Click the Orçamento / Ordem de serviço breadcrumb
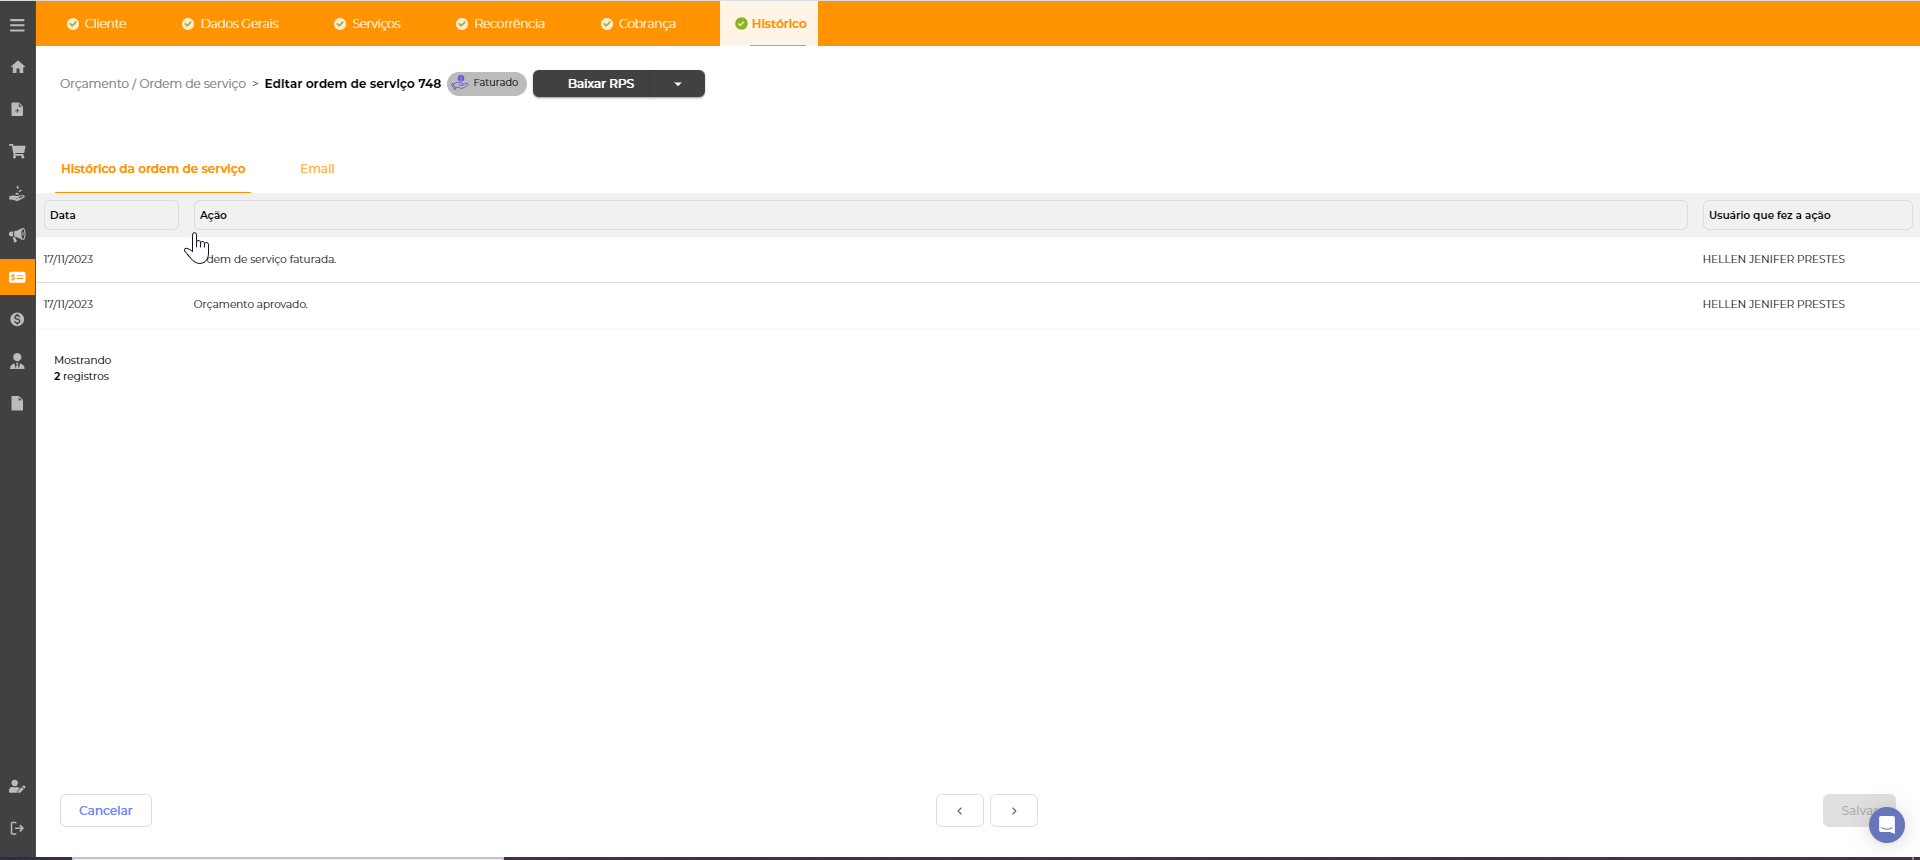The image size is (1920, 860). [x=153, y=84]
